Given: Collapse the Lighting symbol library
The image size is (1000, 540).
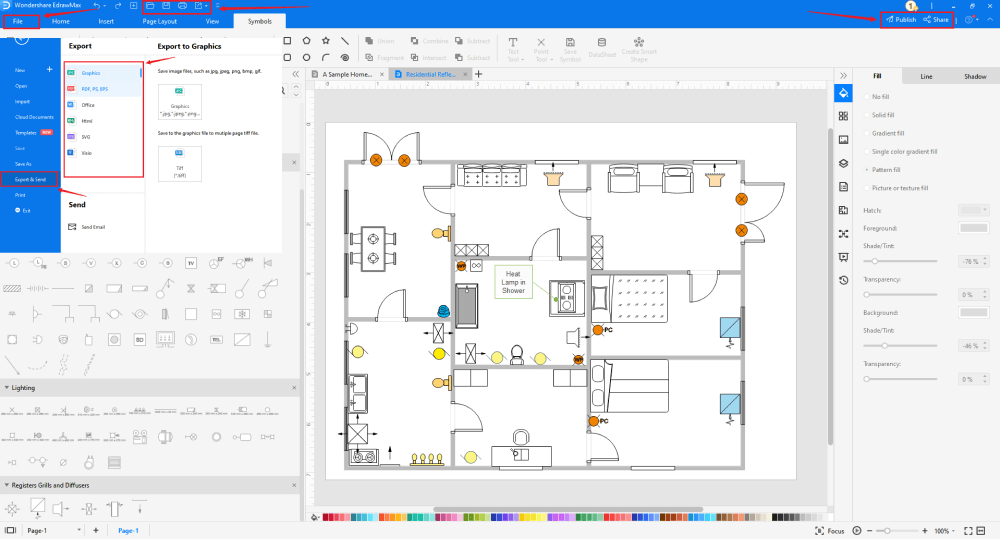Looking at the screenshot, I should (6, 388).
